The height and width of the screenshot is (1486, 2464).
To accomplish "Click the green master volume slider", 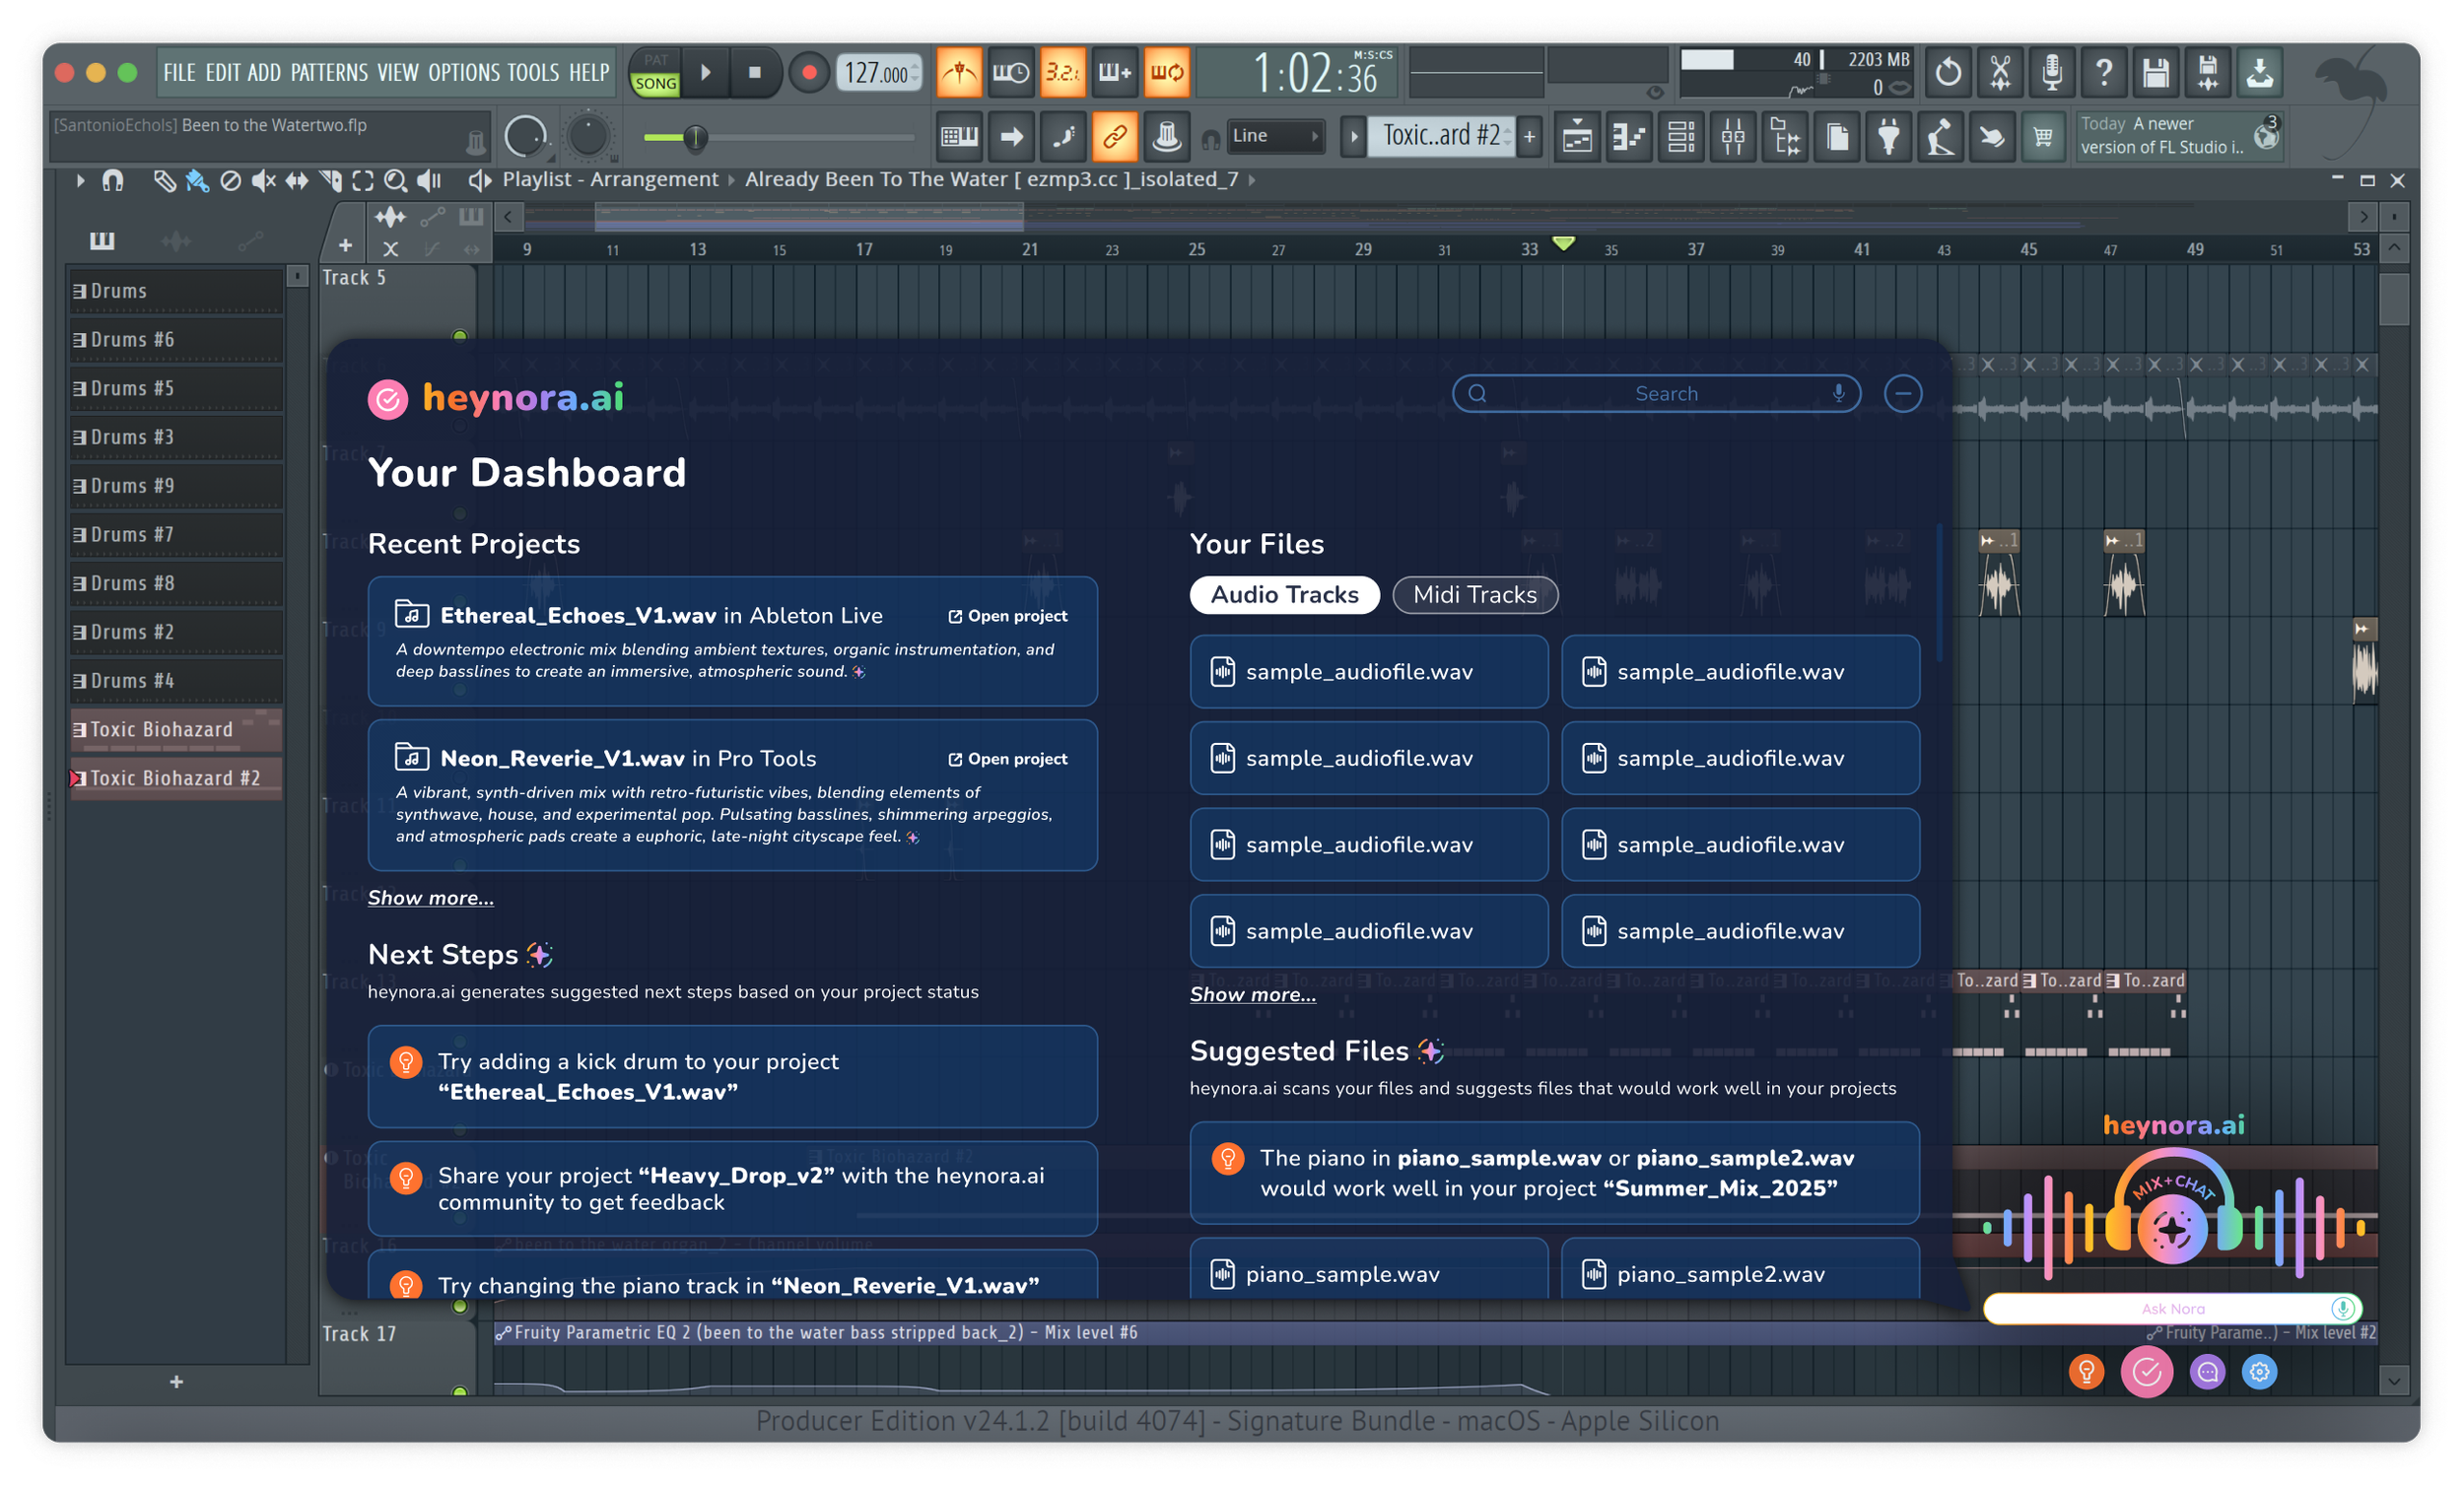I will pyautogui.click(x=694, y=137).
